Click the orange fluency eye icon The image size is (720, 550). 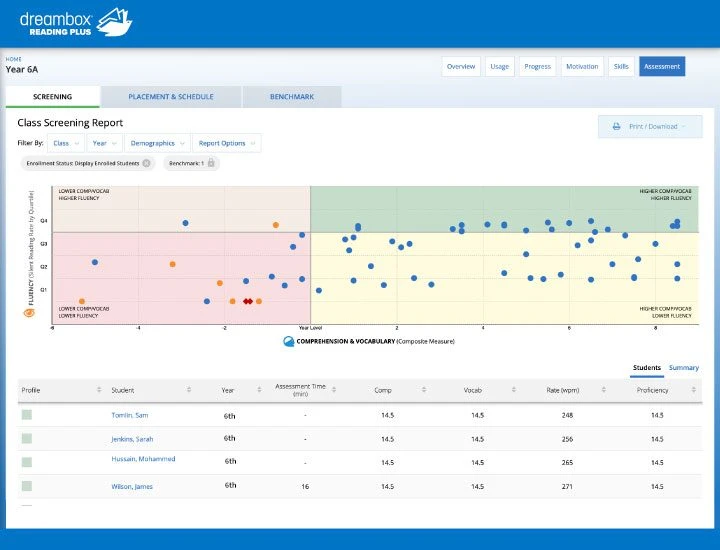coord(29,313)
